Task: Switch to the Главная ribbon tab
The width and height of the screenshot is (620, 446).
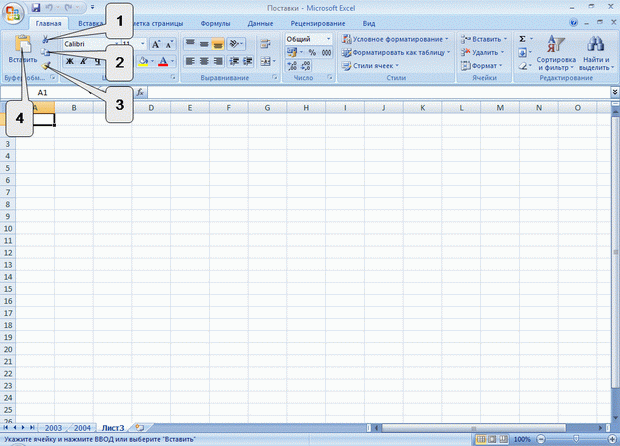Action: coord(49,23)
